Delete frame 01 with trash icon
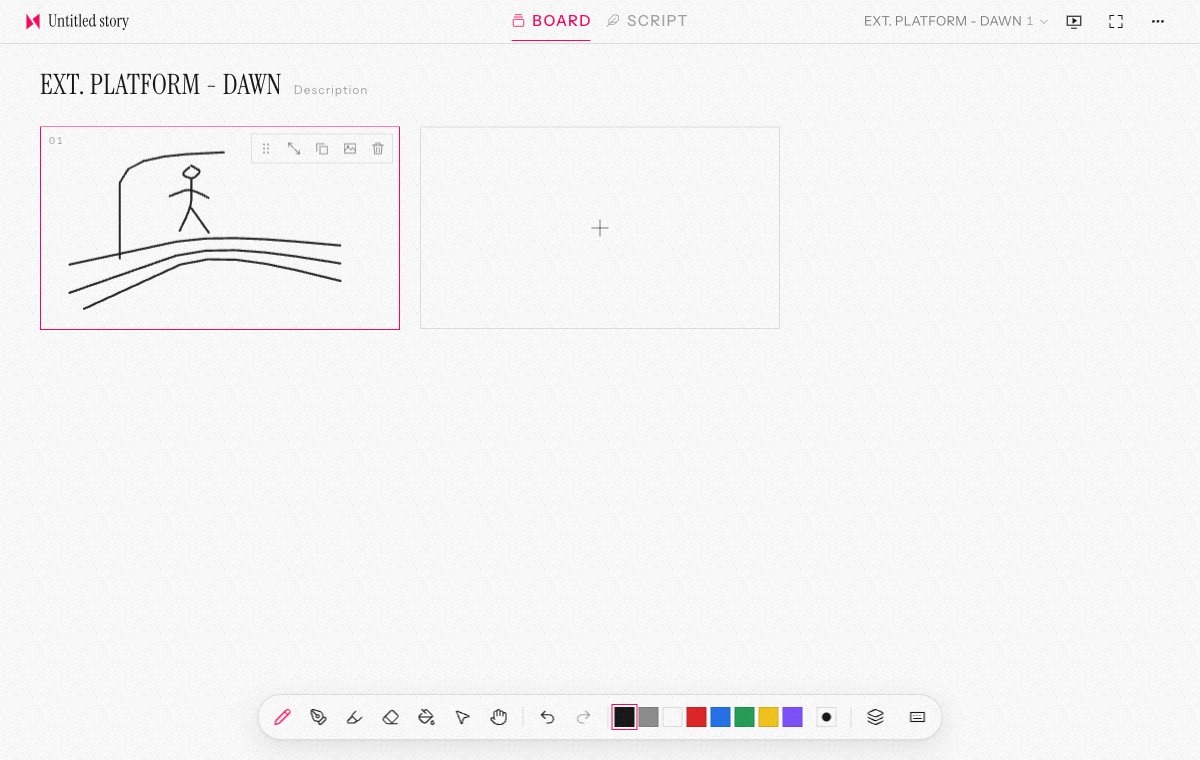The image size is (1200, 760). tap(378, 148)
